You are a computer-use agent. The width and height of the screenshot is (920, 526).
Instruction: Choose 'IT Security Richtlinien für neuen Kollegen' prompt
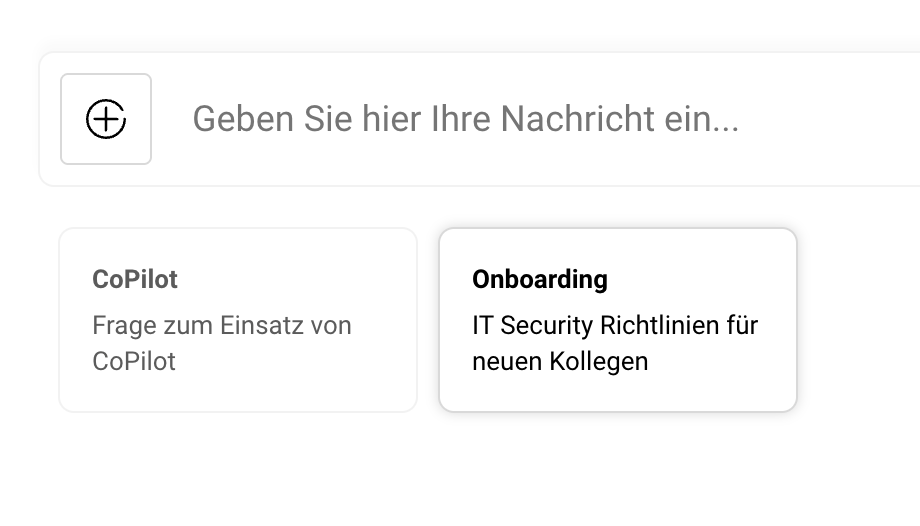615,343
